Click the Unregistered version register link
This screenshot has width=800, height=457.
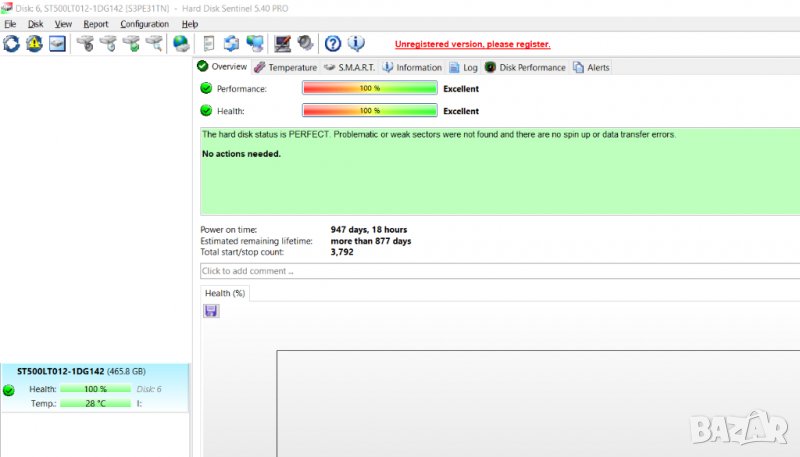[472, 44]
